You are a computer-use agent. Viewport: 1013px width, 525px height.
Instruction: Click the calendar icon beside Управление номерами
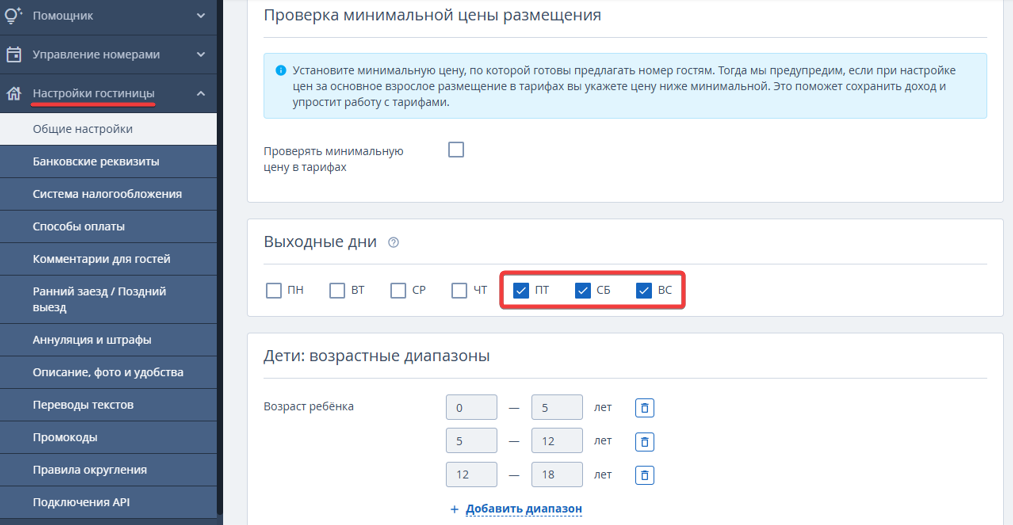(14, 54)
